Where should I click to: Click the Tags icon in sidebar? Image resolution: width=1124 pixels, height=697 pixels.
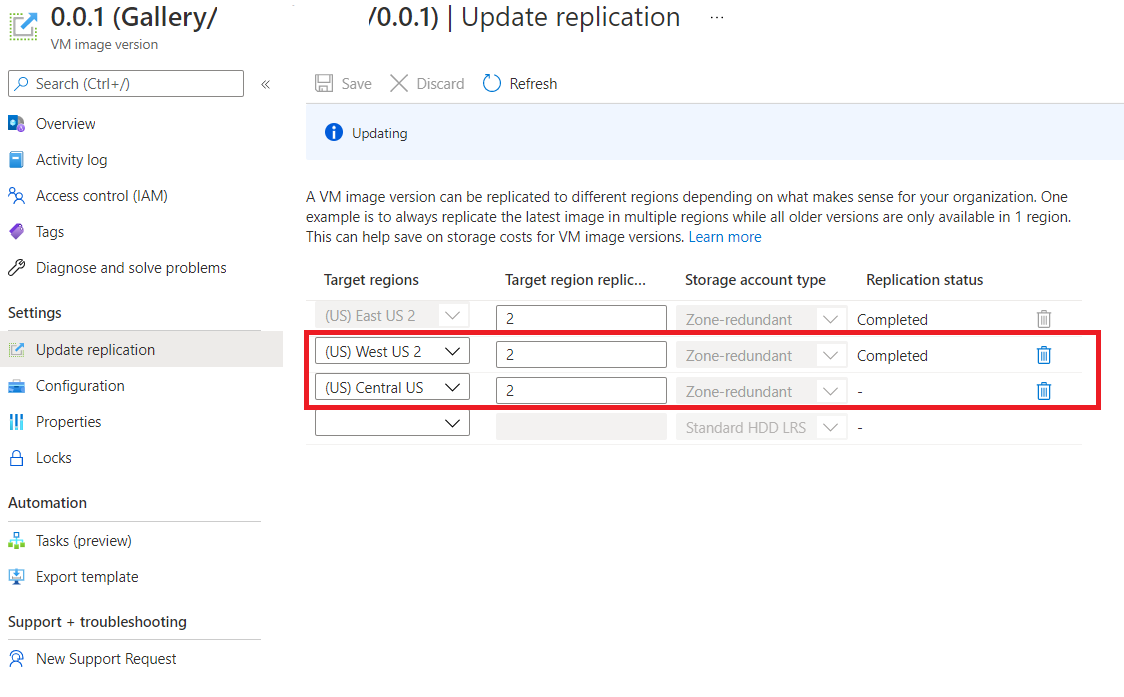click(17, 232)
